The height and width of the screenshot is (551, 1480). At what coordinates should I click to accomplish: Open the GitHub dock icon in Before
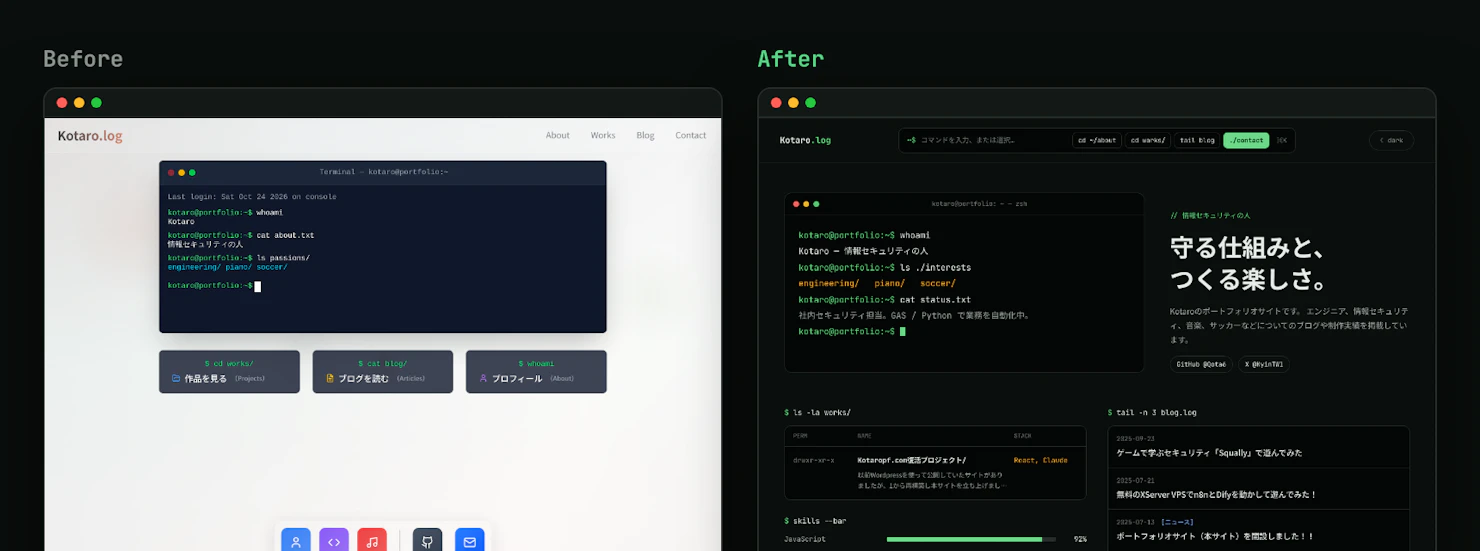tap(427, 541)
